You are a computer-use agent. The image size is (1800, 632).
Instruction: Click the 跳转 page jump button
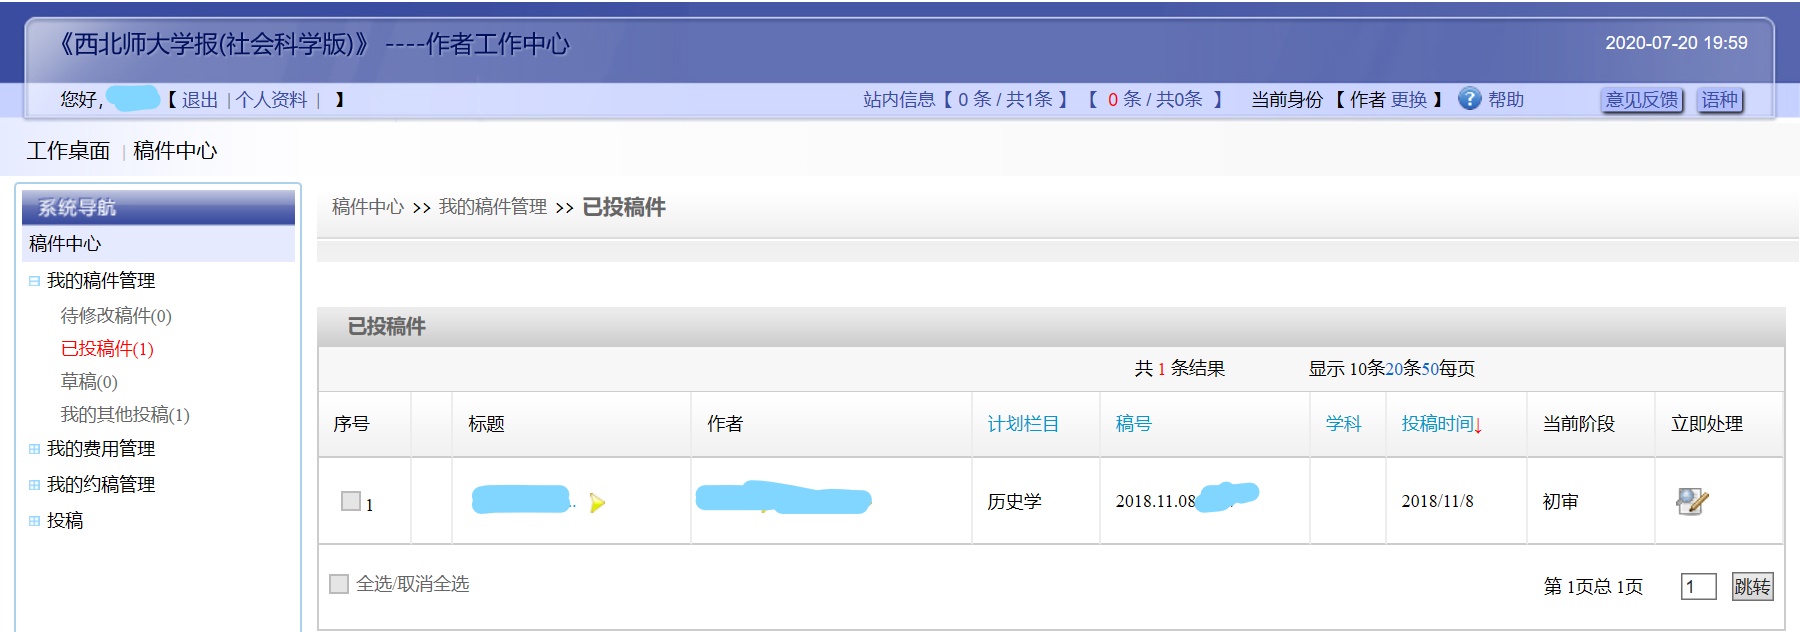(1752, 587)
